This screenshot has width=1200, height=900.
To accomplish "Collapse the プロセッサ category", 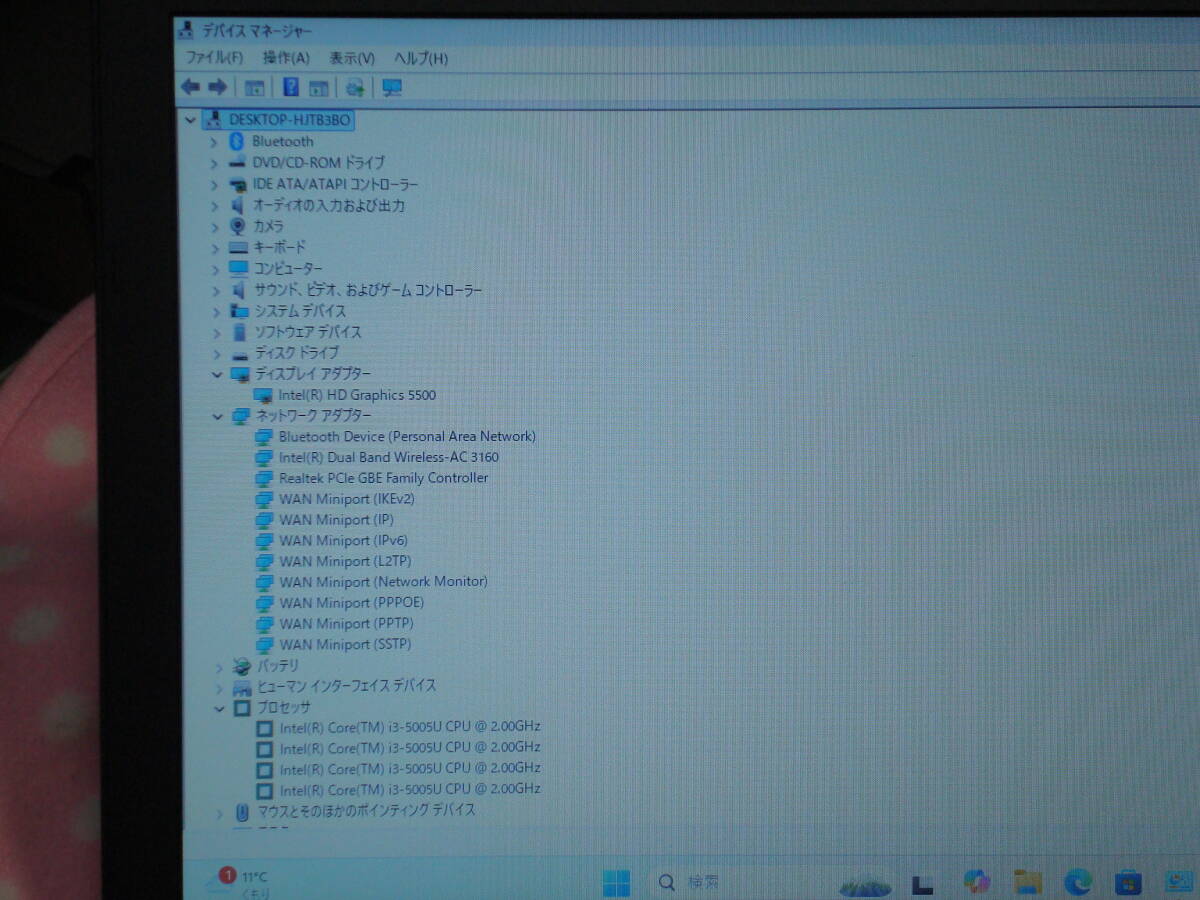I will (219, 708).
